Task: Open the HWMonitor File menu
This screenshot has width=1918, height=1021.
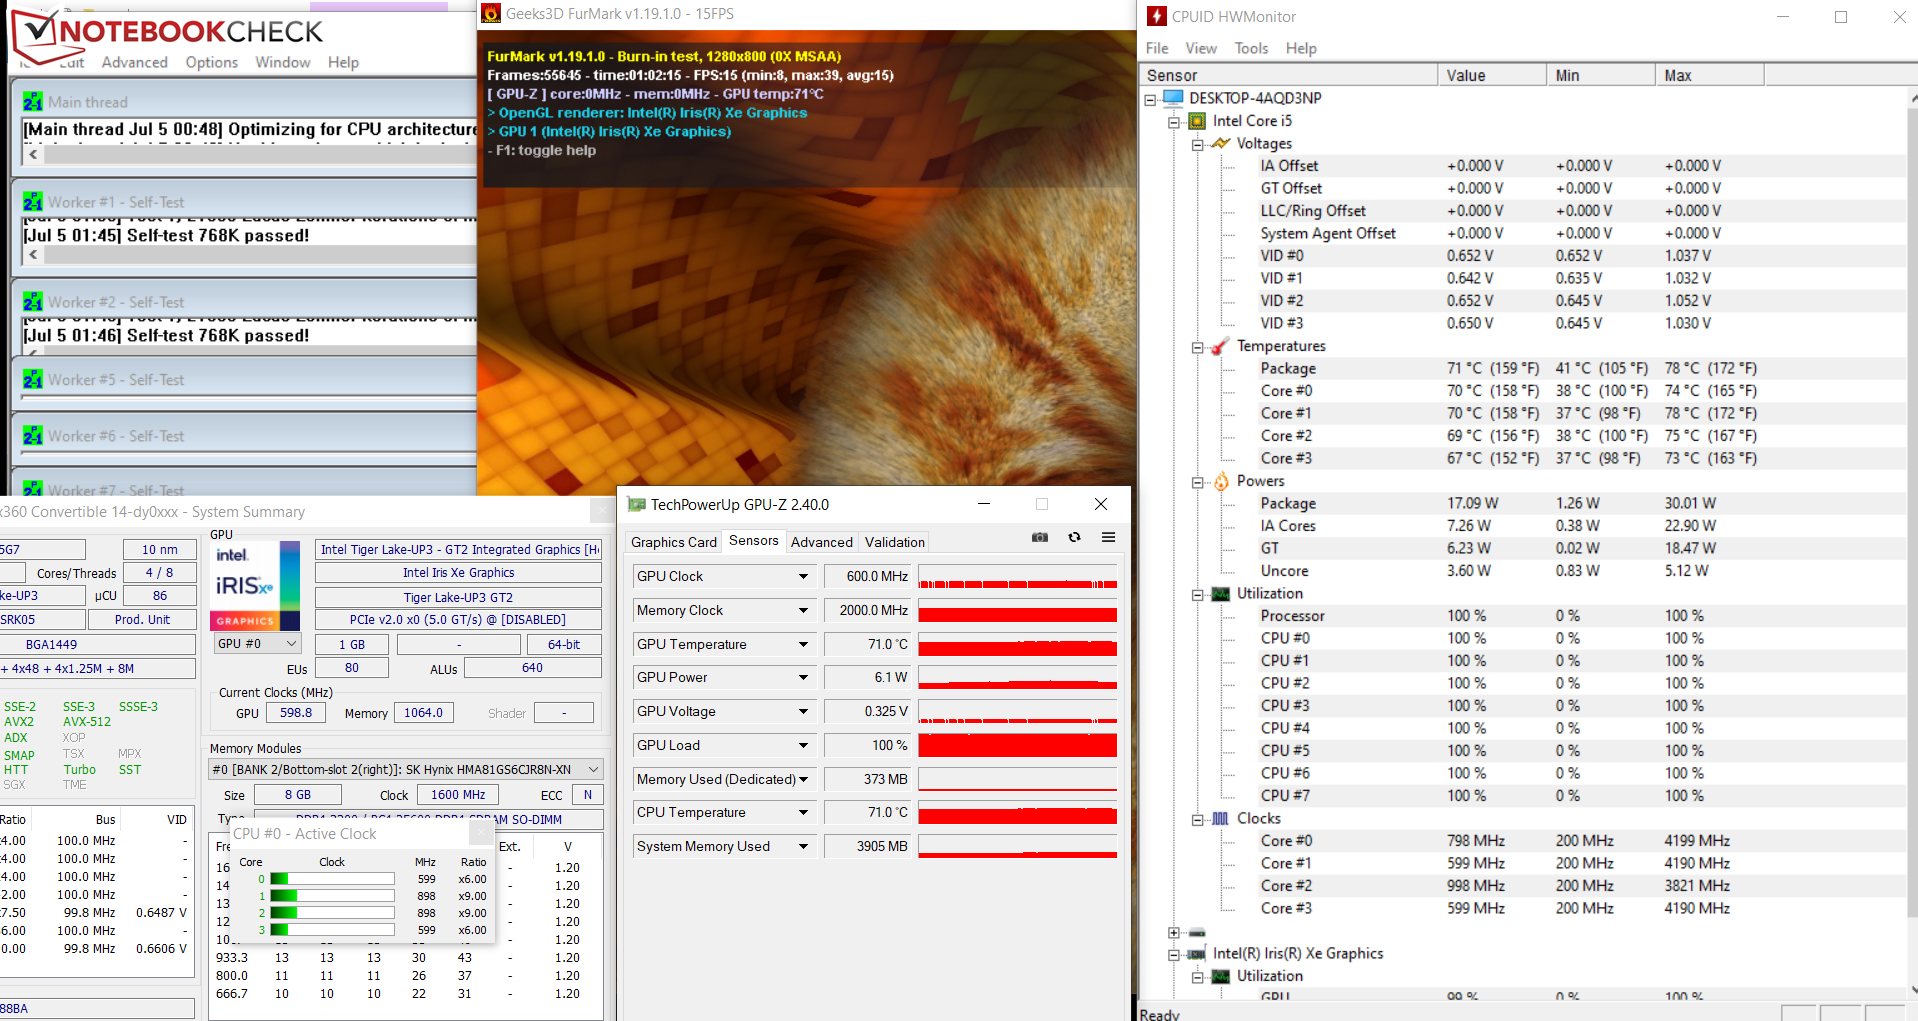Action: pos(1157,48)
